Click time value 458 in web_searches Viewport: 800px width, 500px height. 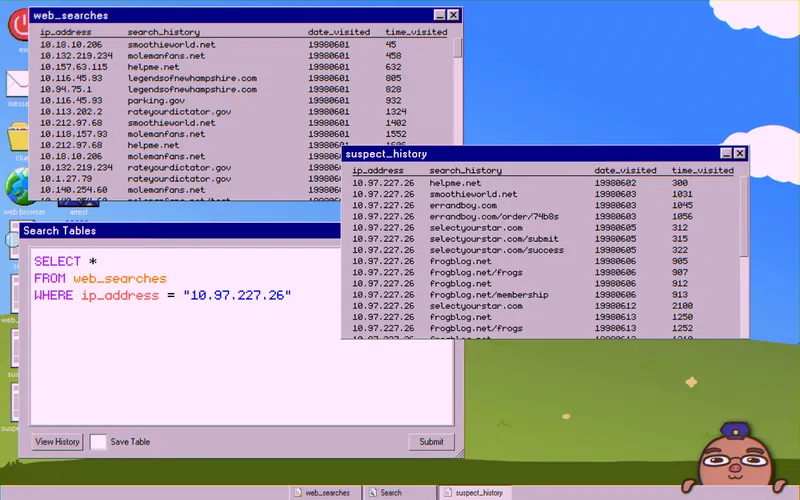tap(393, 56)
